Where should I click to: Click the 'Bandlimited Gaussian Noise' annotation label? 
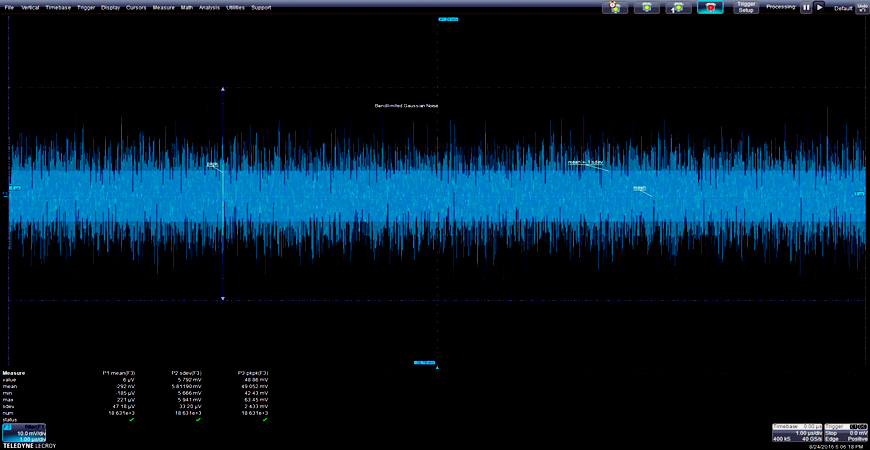pos(407,105)
